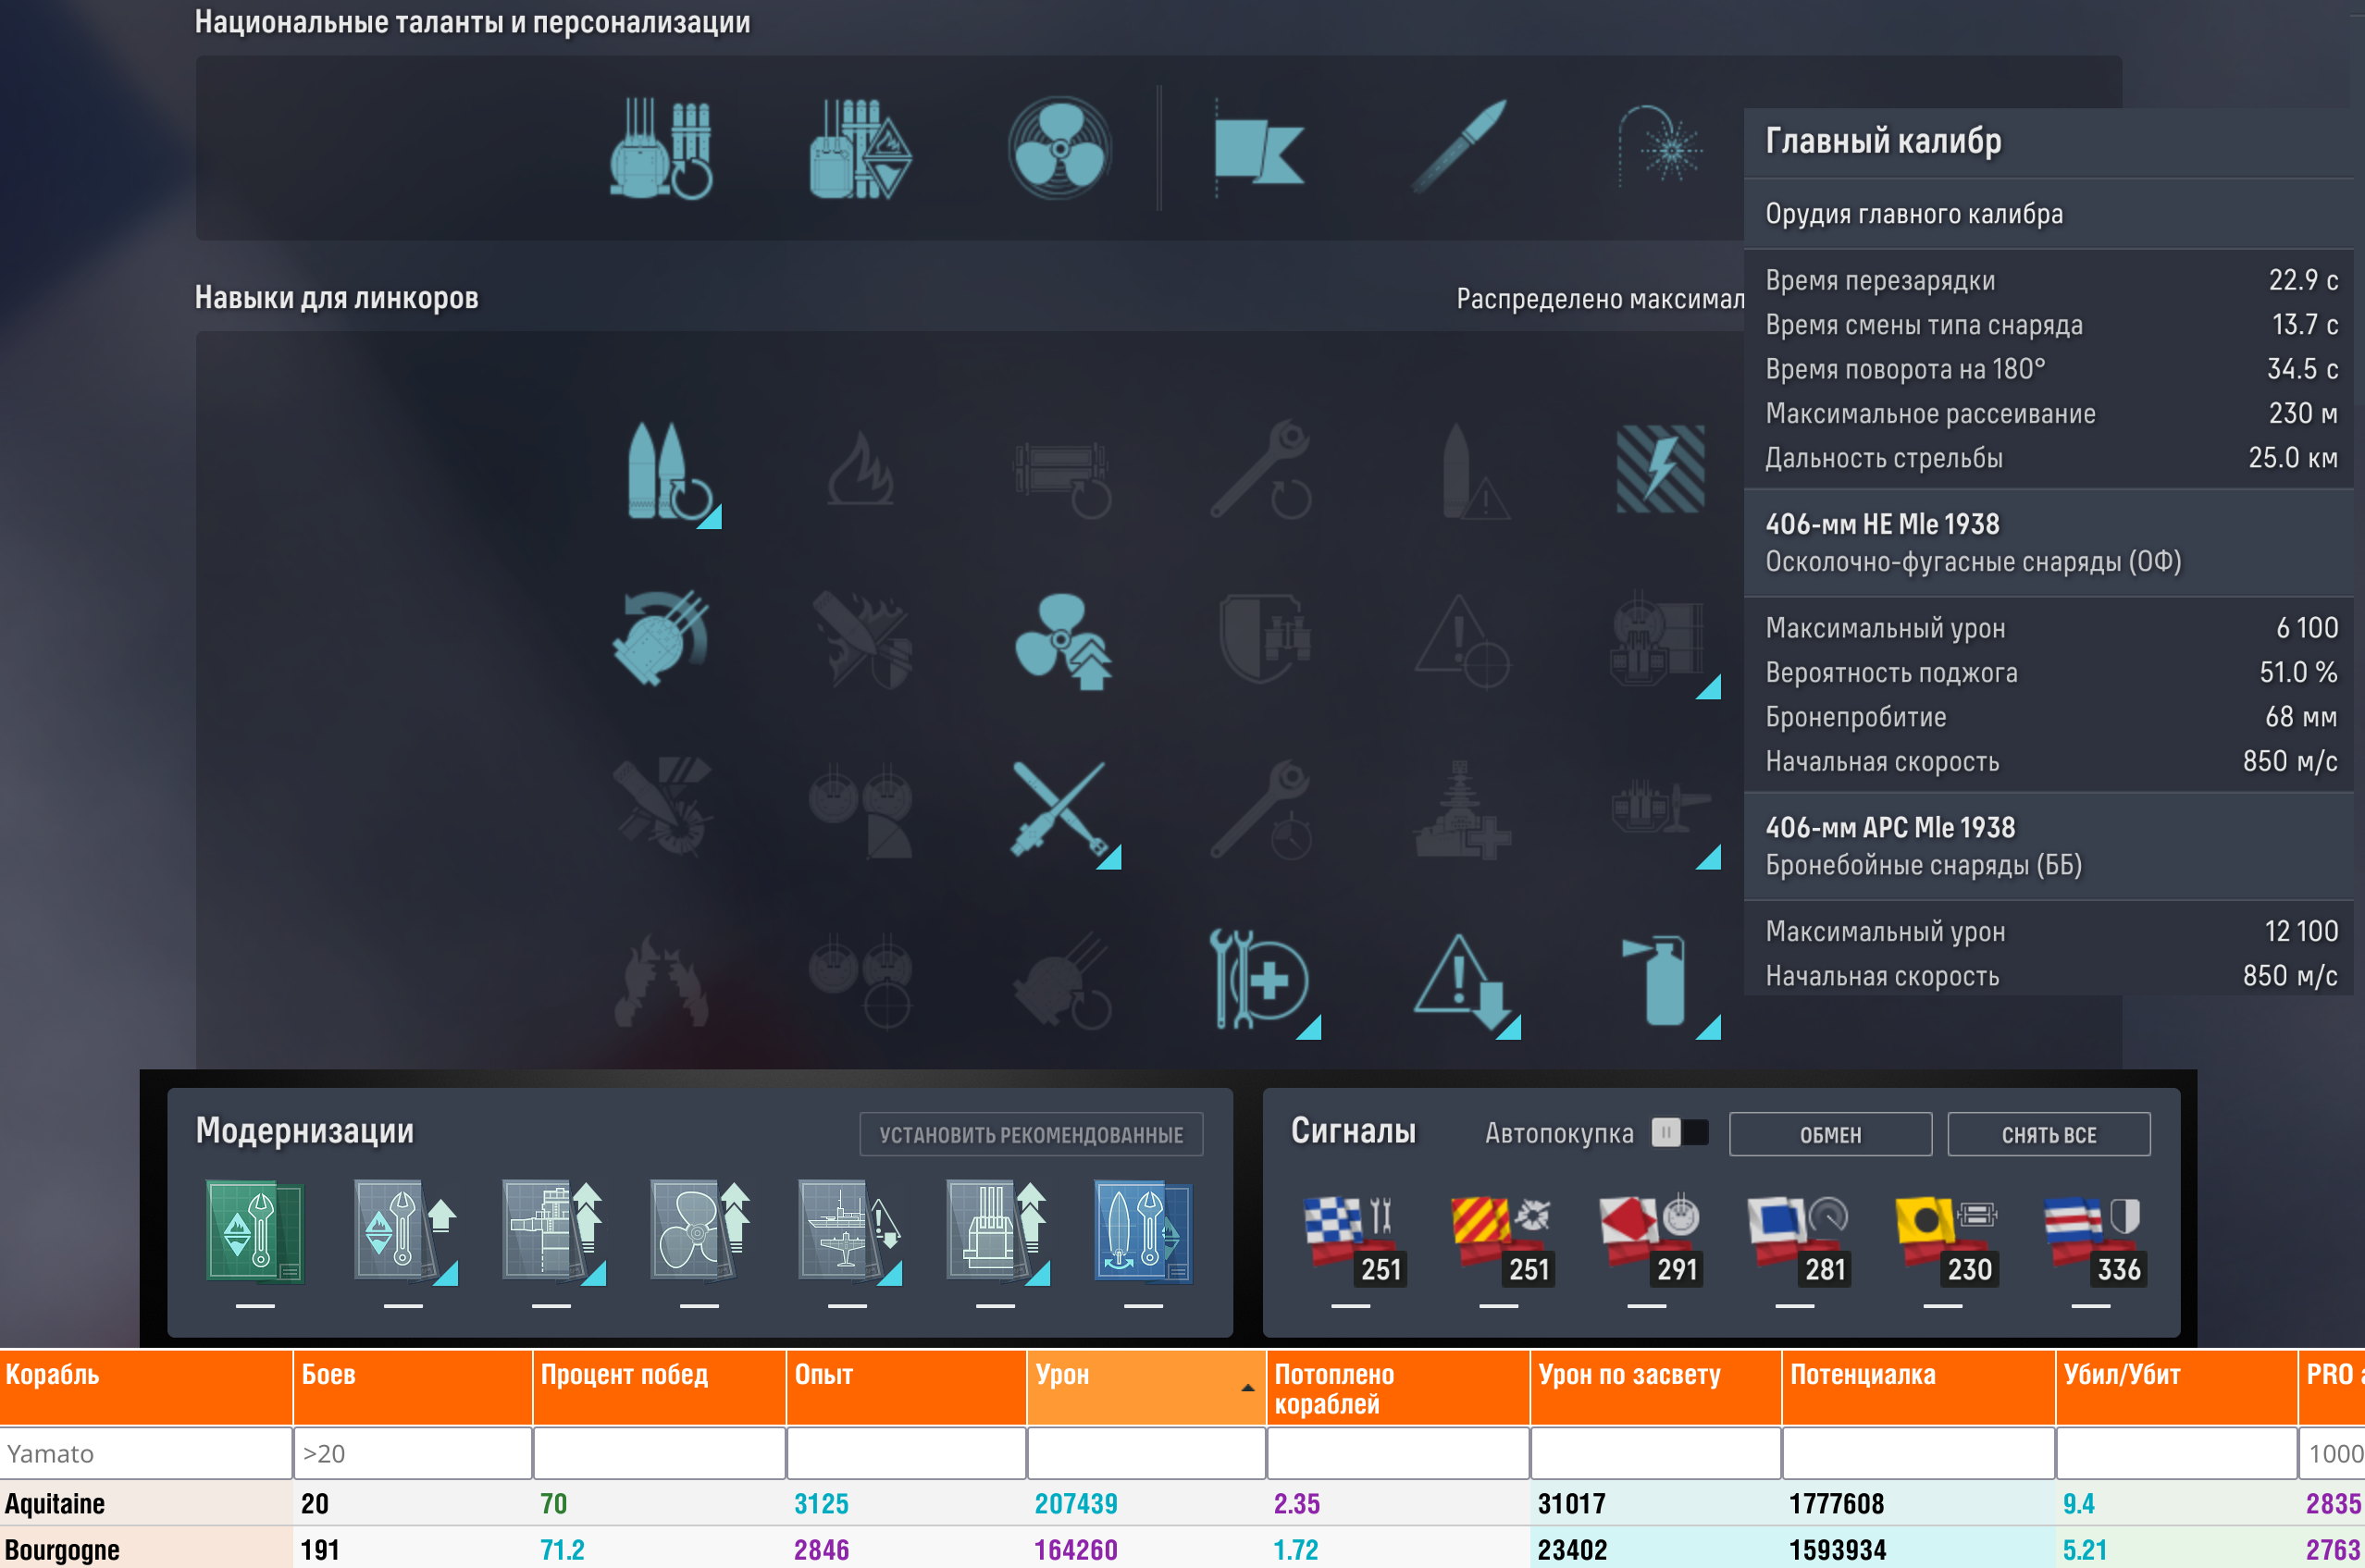Sort table by Процент побед column
Viewport: 2365px width, 1568px height.
click(x=658, y=1385)
